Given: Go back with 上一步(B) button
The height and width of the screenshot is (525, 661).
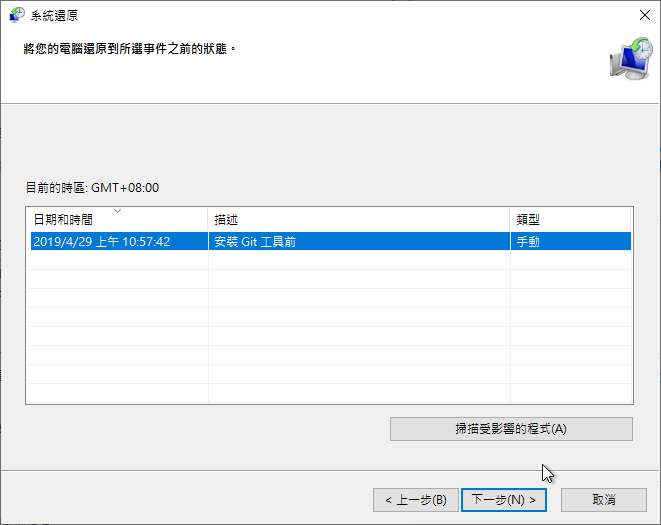Looking at the screenshot, I should point(416,499).
